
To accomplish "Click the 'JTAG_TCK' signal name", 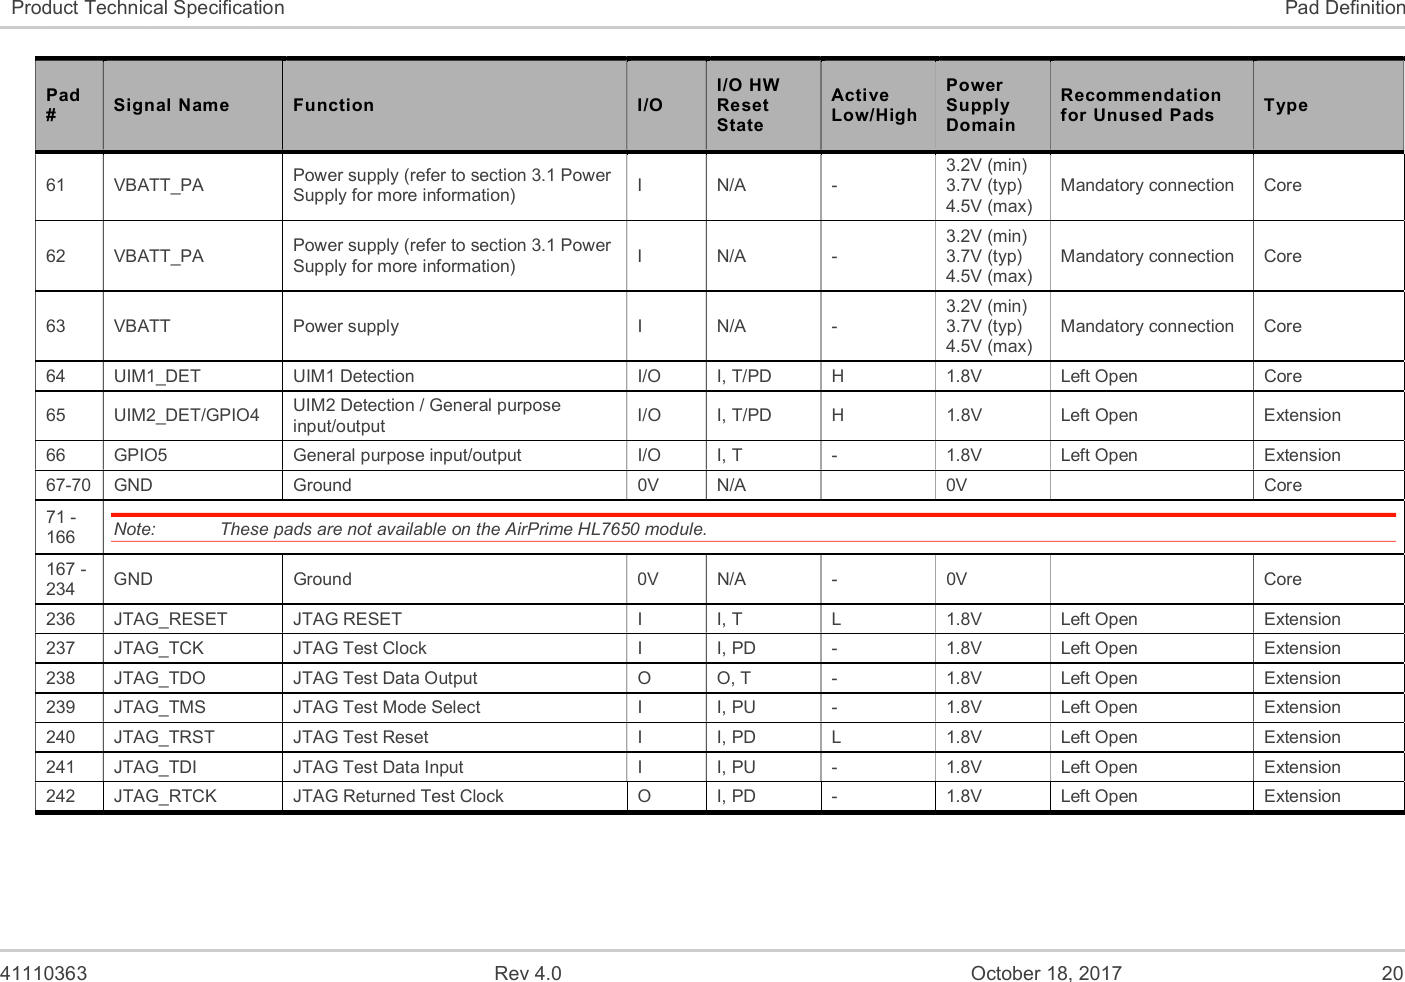I will (158, 648).
